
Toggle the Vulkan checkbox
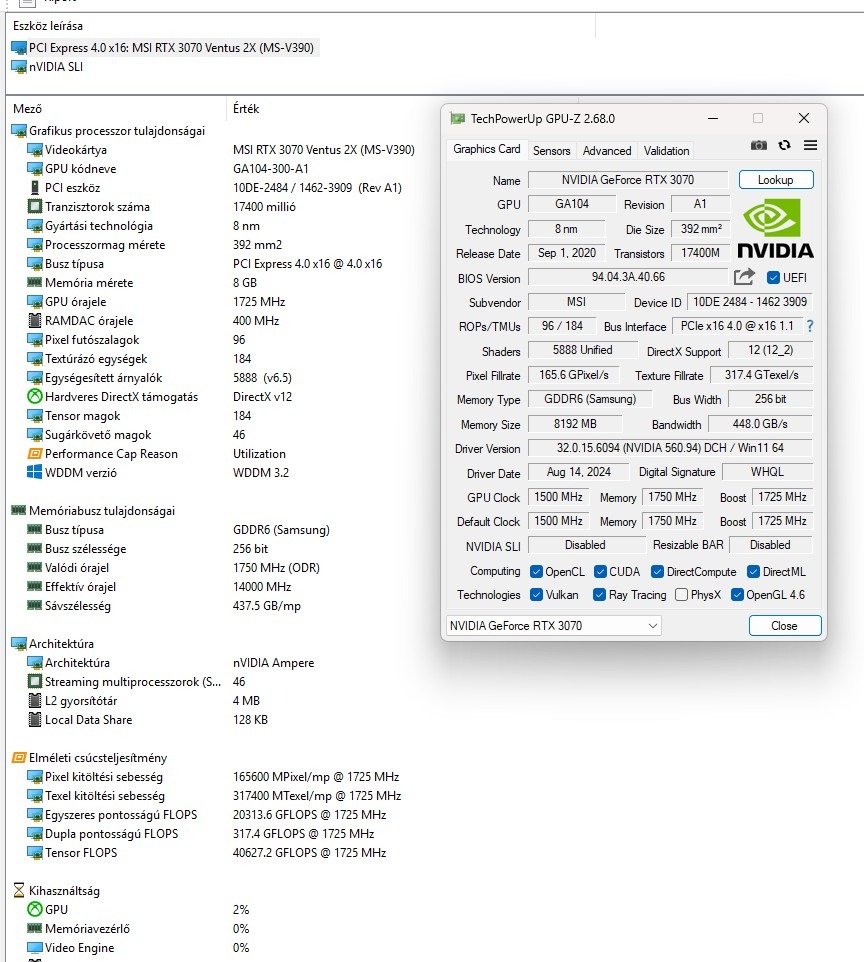(536, 595)
